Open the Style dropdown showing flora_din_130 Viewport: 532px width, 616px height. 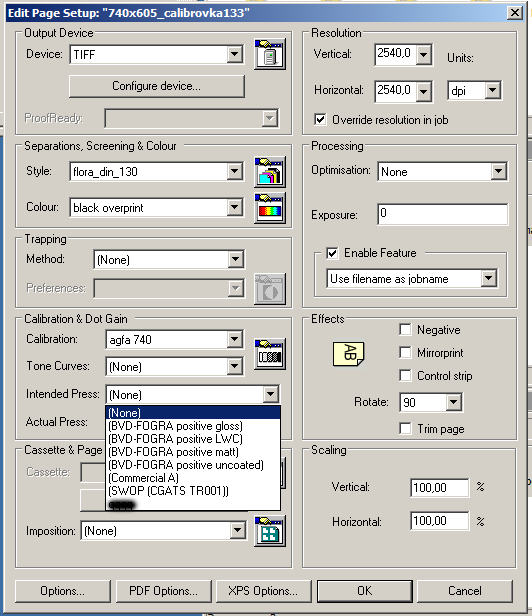[156, 172]
